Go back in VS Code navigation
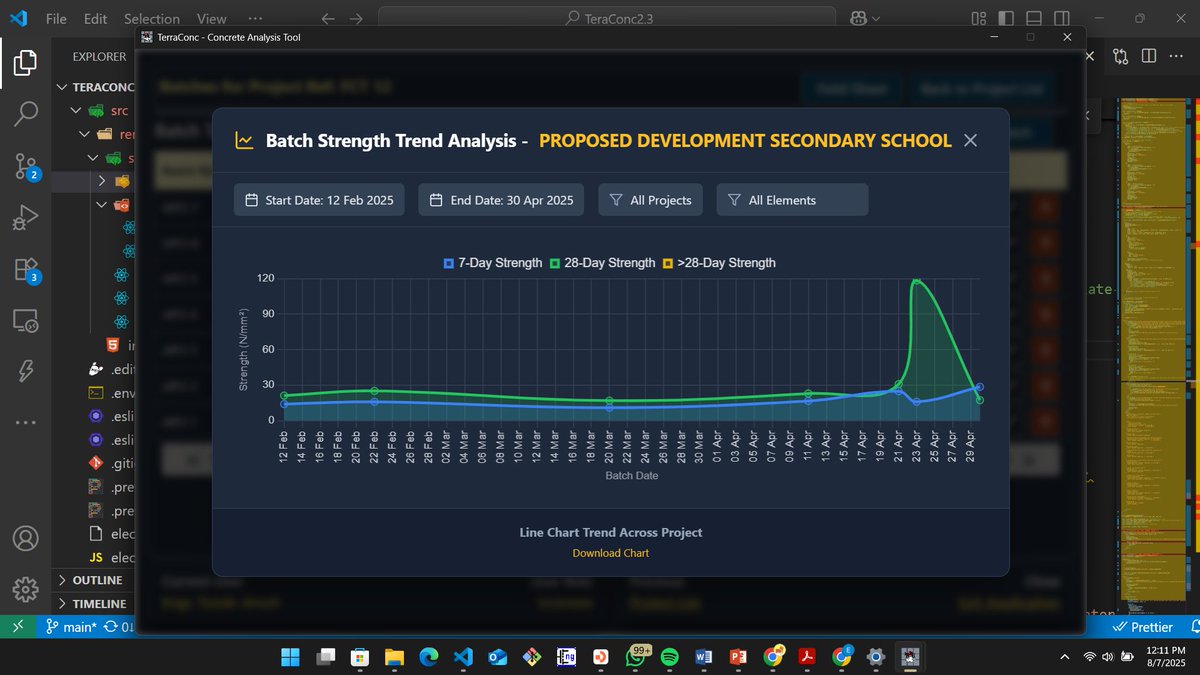The image size is (1200, 675). 328,18
